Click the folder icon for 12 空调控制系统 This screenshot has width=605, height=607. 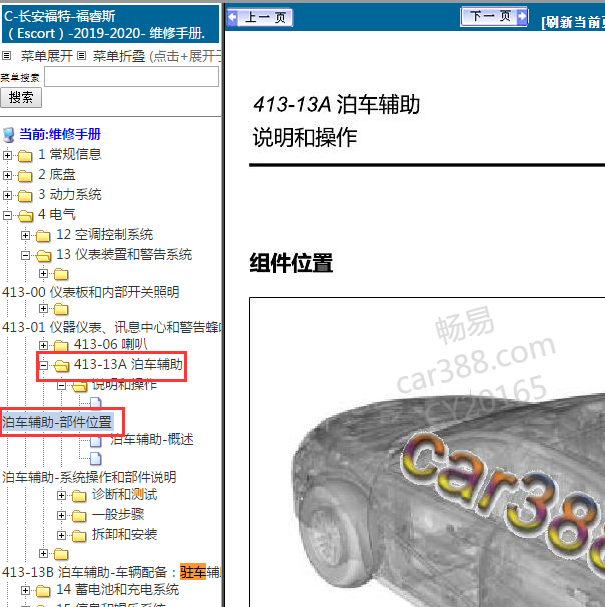click(43, 235)
